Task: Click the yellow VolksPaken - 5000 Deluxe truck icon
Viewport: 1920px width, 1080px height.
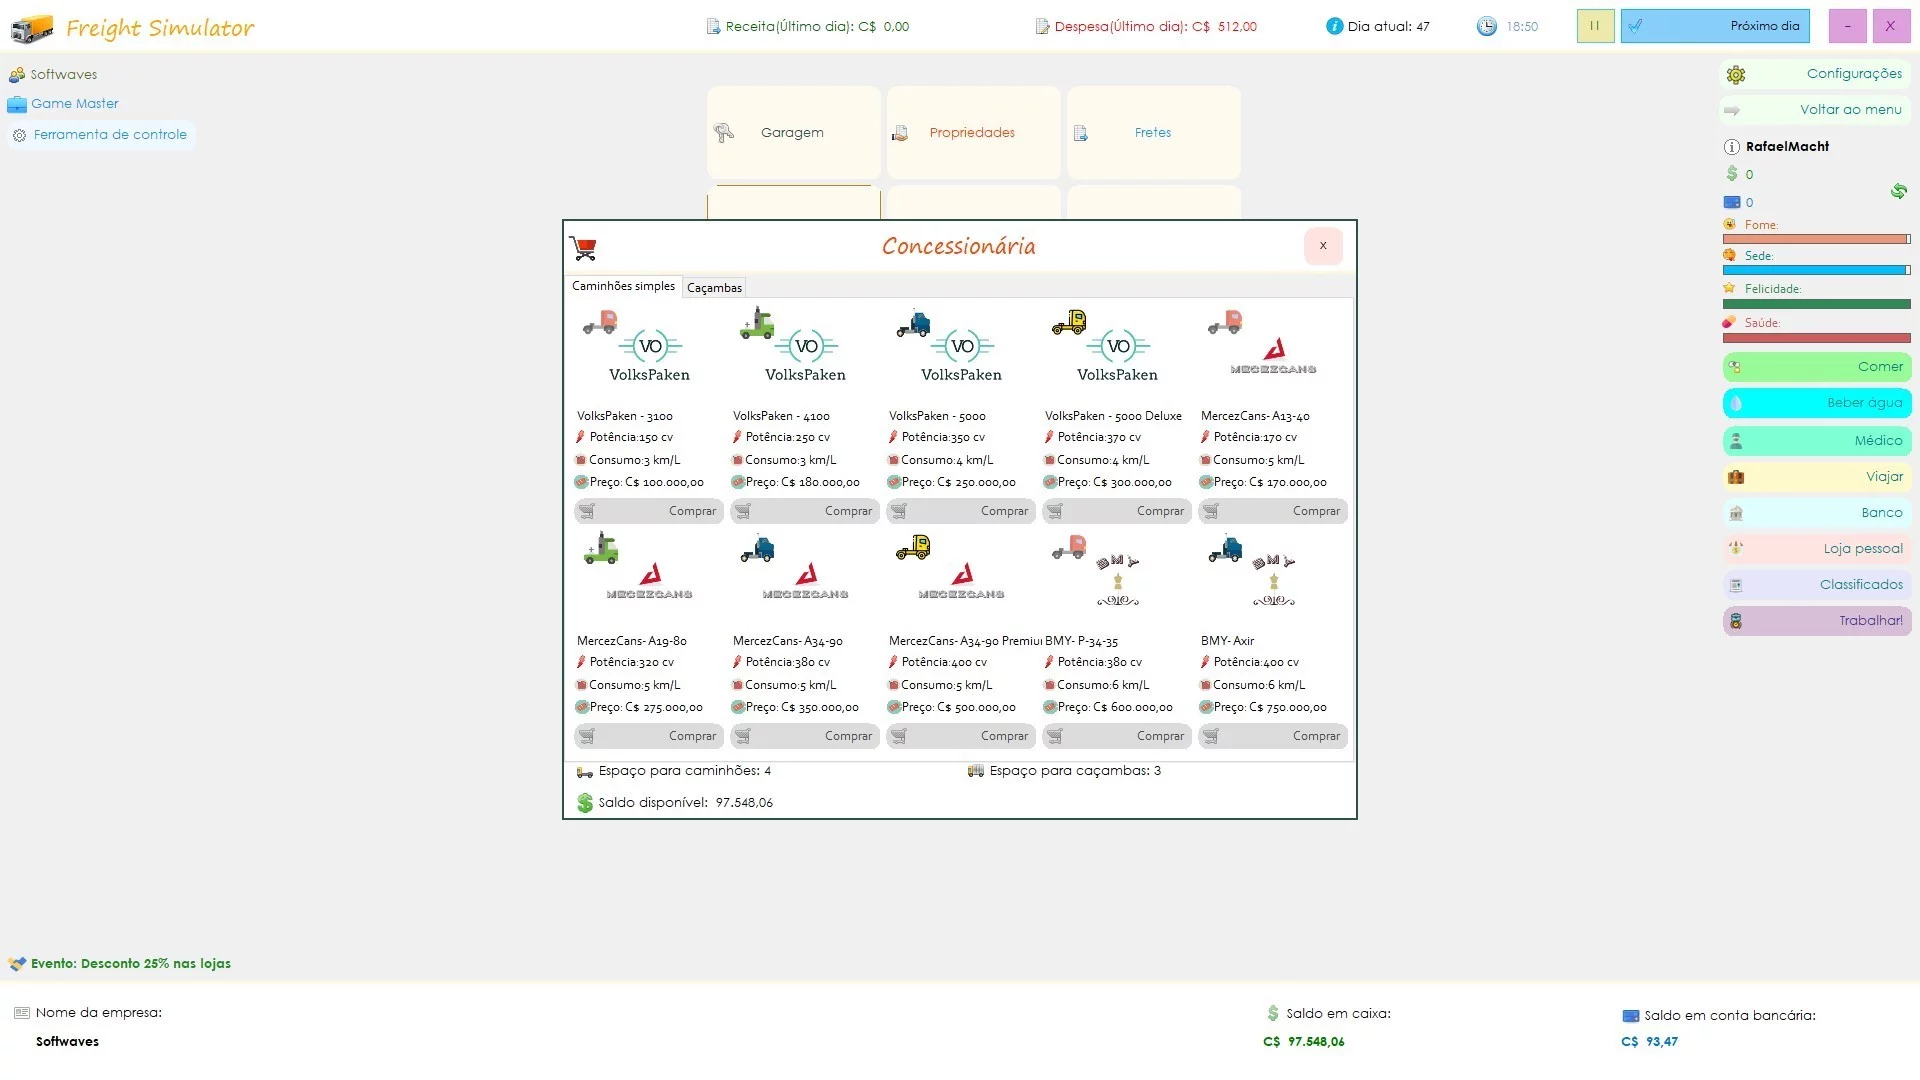Action: 1069,322
